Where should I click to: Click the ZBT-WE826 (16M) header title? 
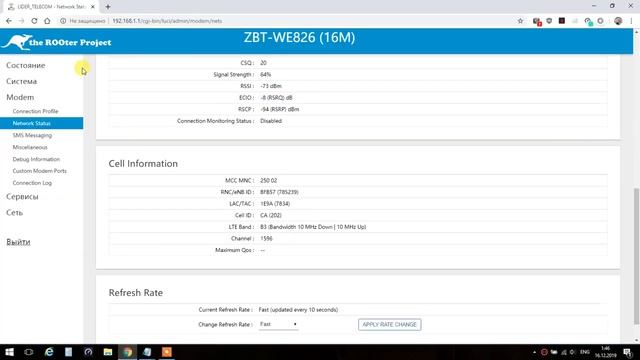click(x=300, y=38)
